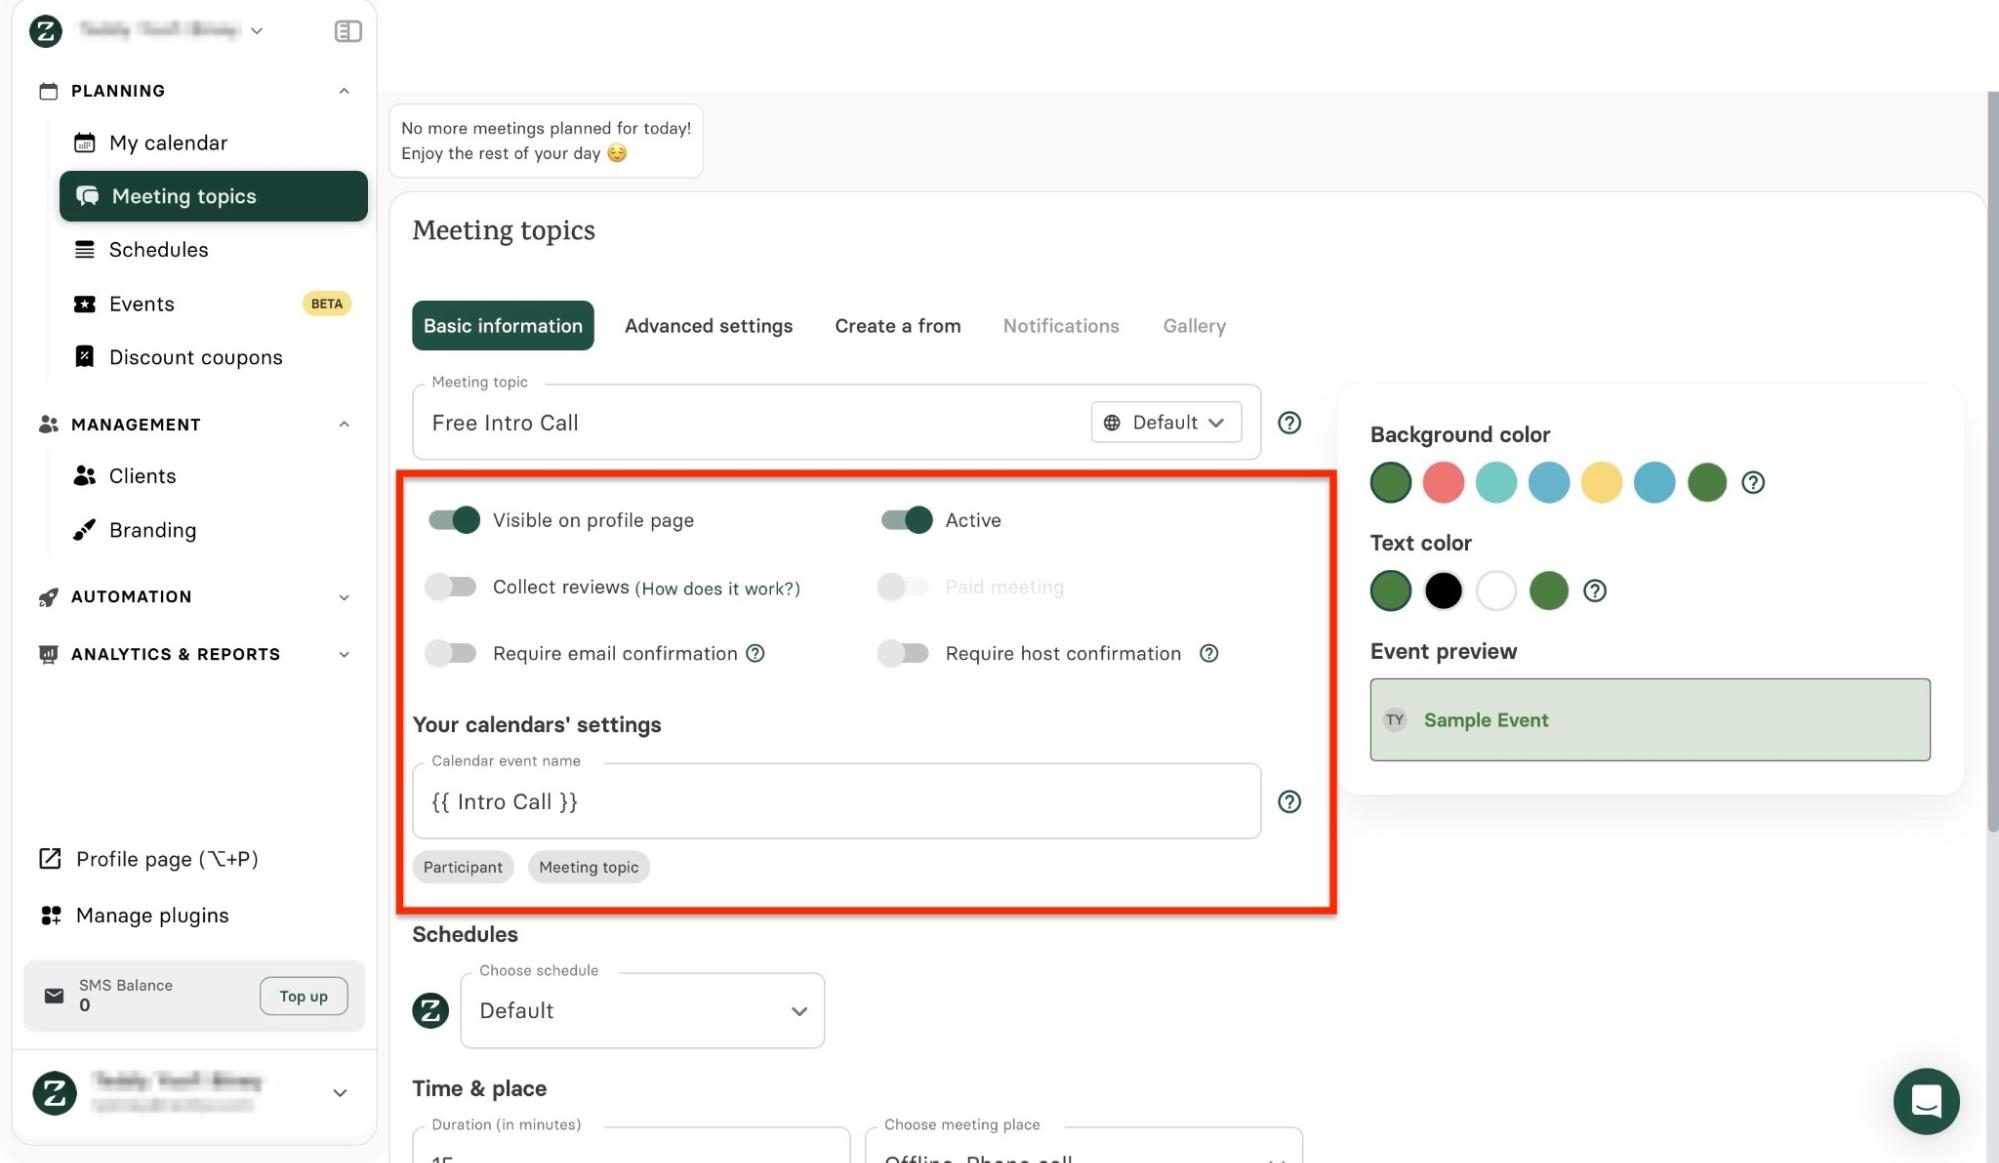
Task: Click the Calendar event name field
Action: coord(835,802)
